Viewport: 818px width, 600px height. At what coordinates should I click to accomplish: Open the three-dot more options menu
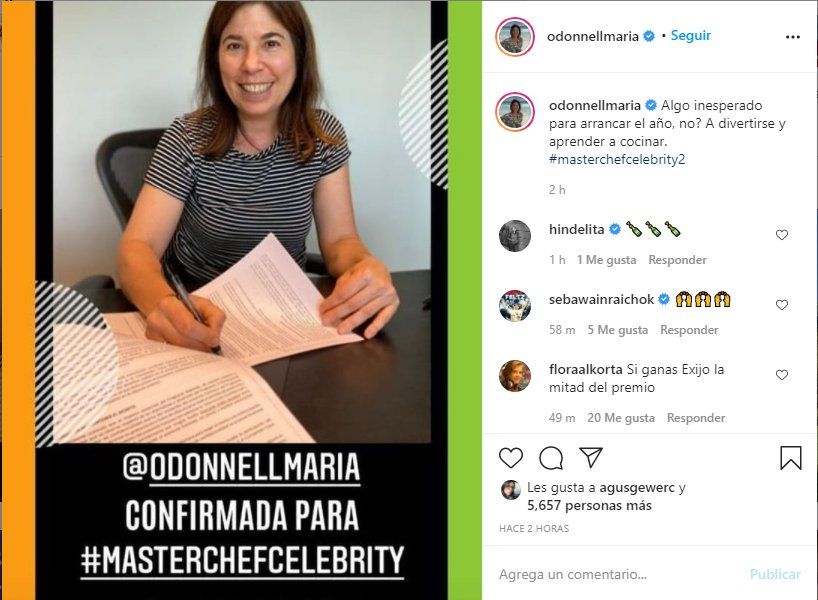coord(792,37)
